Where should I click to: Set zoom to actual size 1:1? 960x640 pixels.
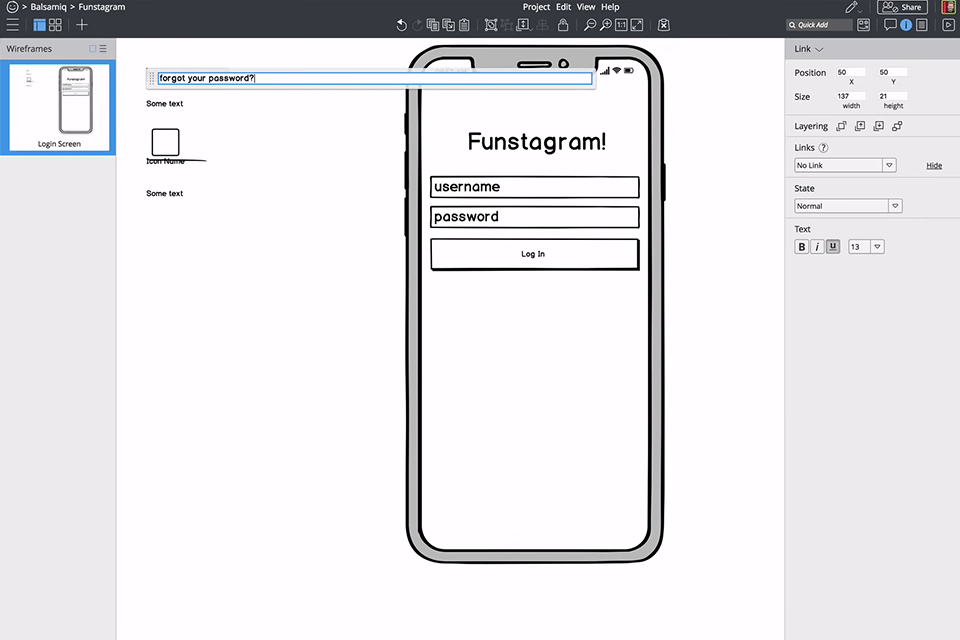coord(621,25)
